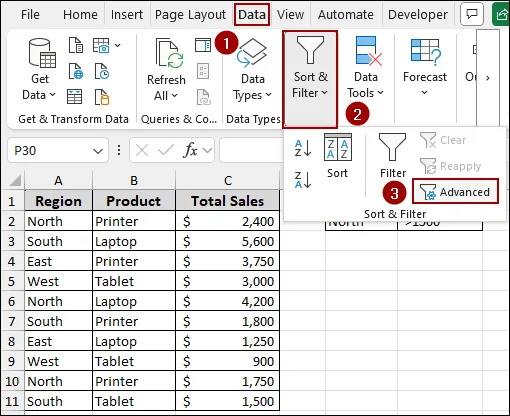Viewport: 510px width, 416px height.
Task: Click From Web icon
Action: coord(76,71)
